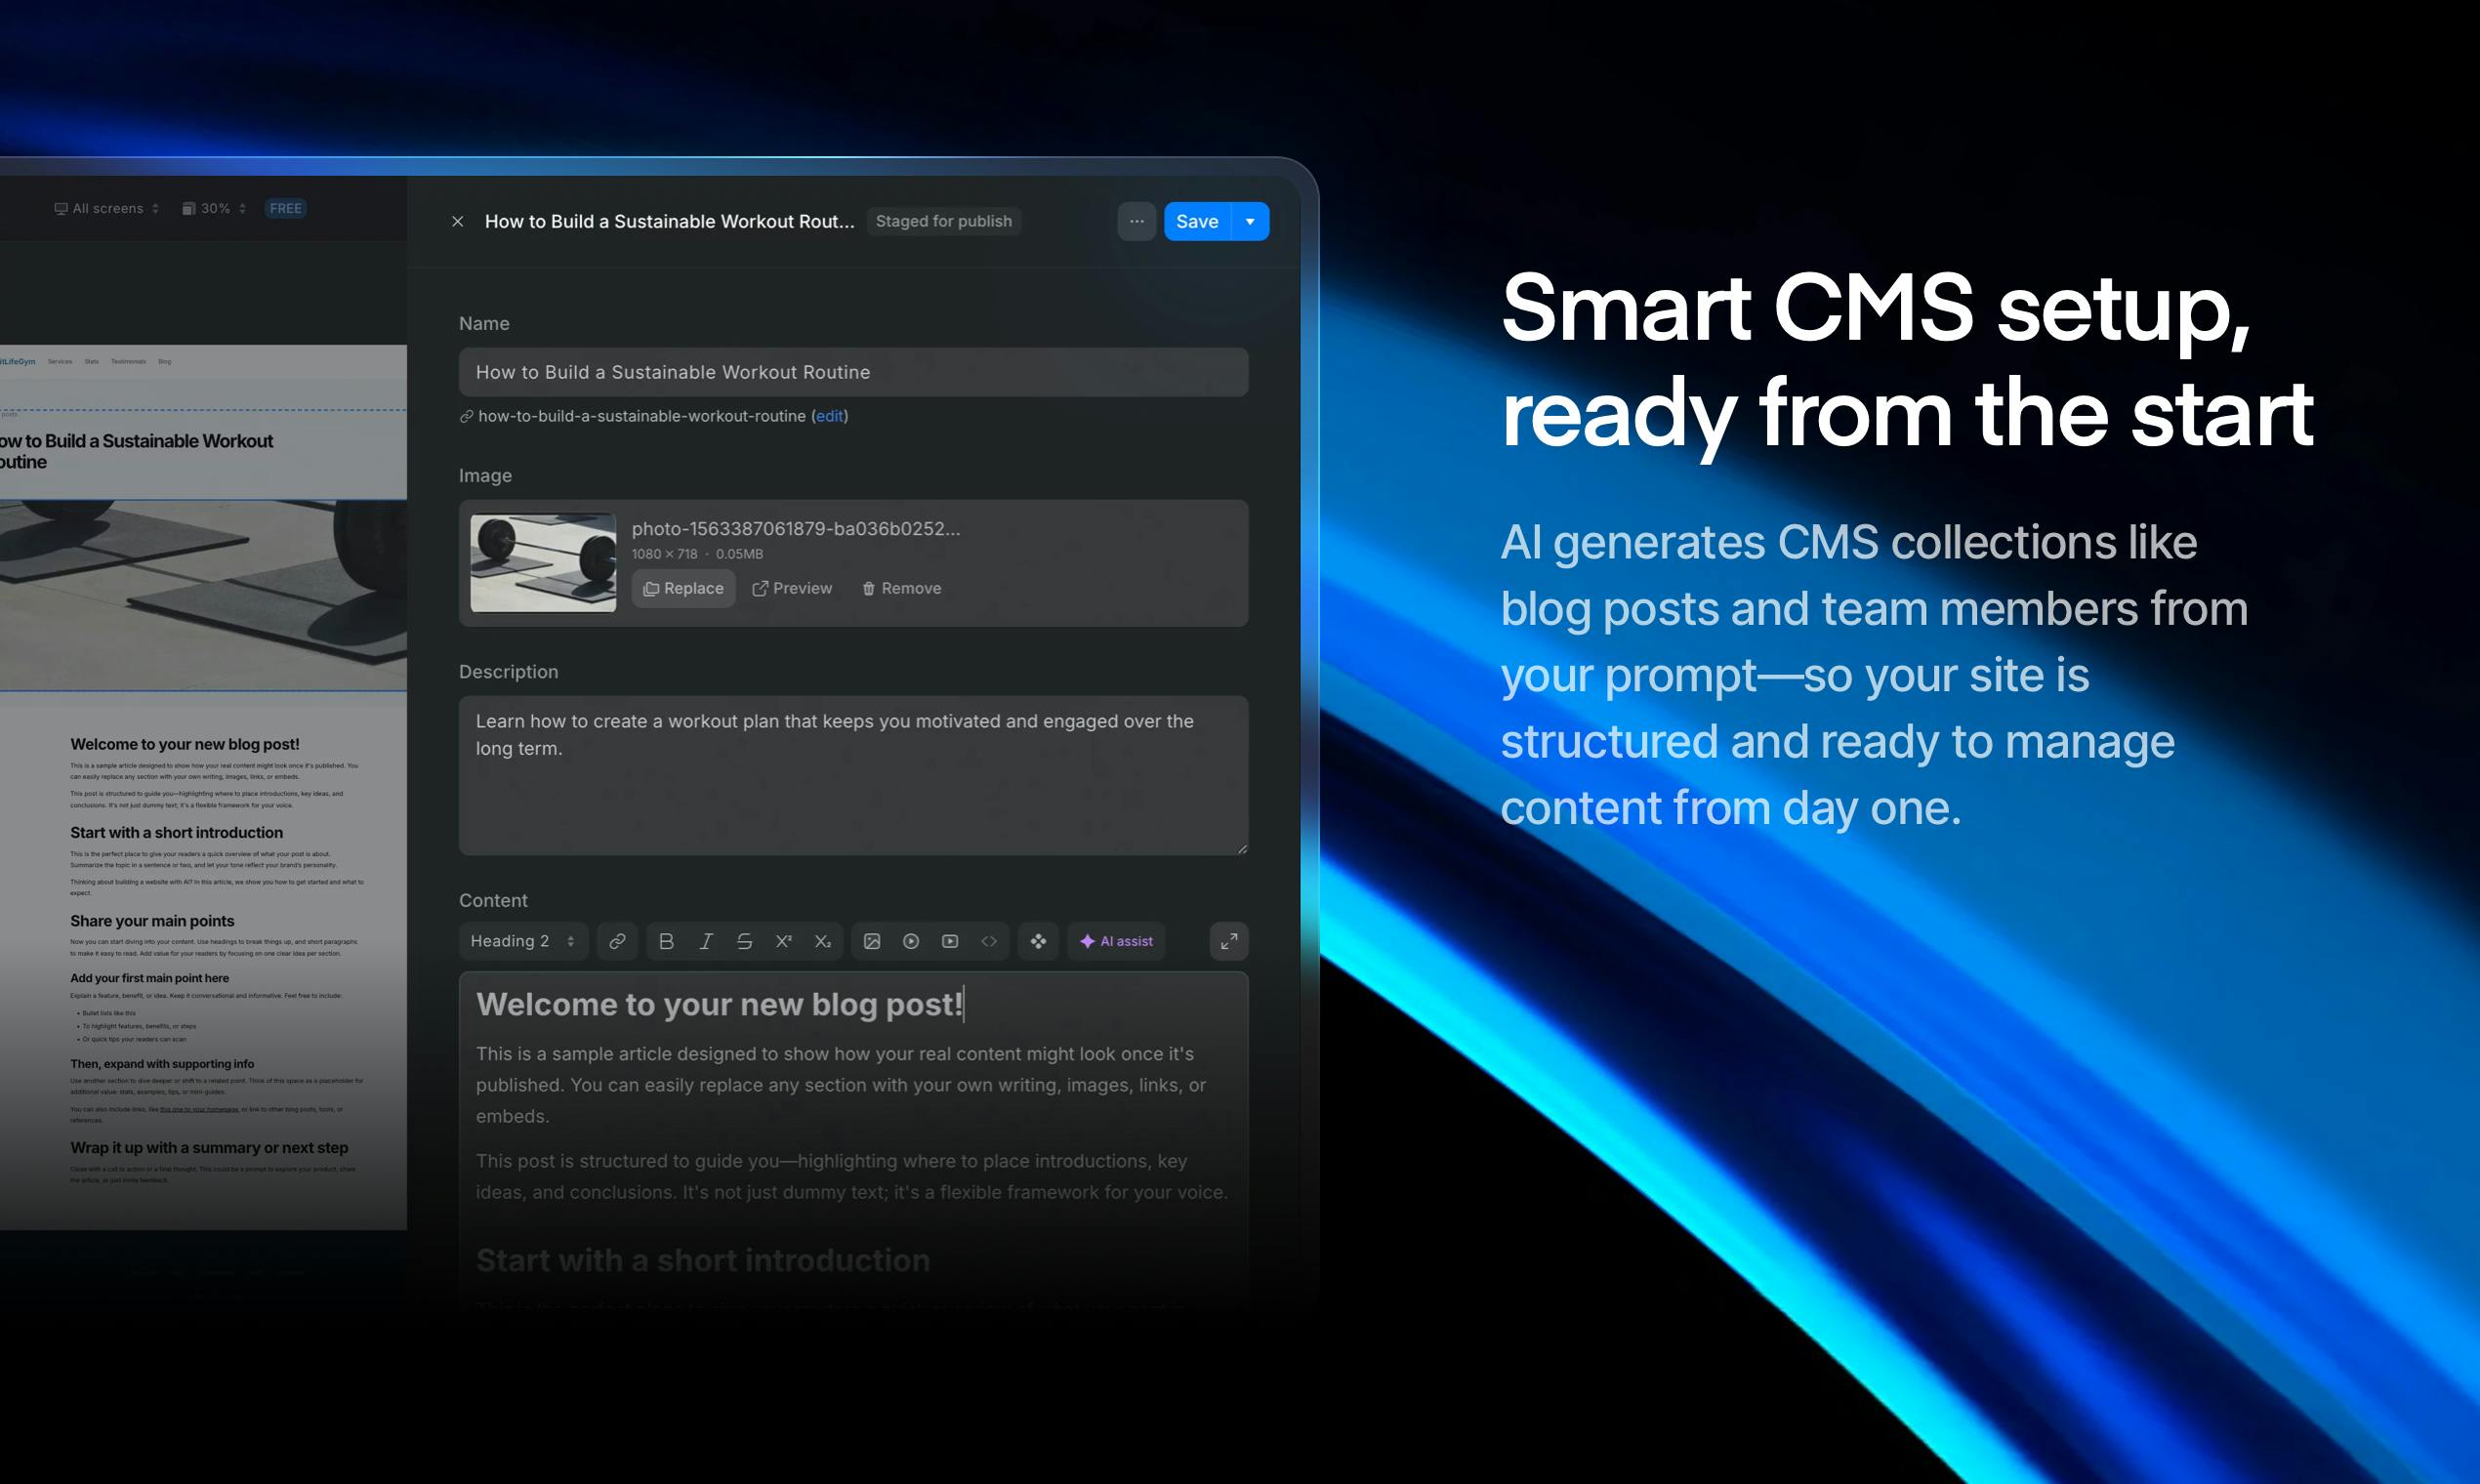Click the image file name text photo-1563387061879
This screenshot has height=1484, width=2480.
796,529
